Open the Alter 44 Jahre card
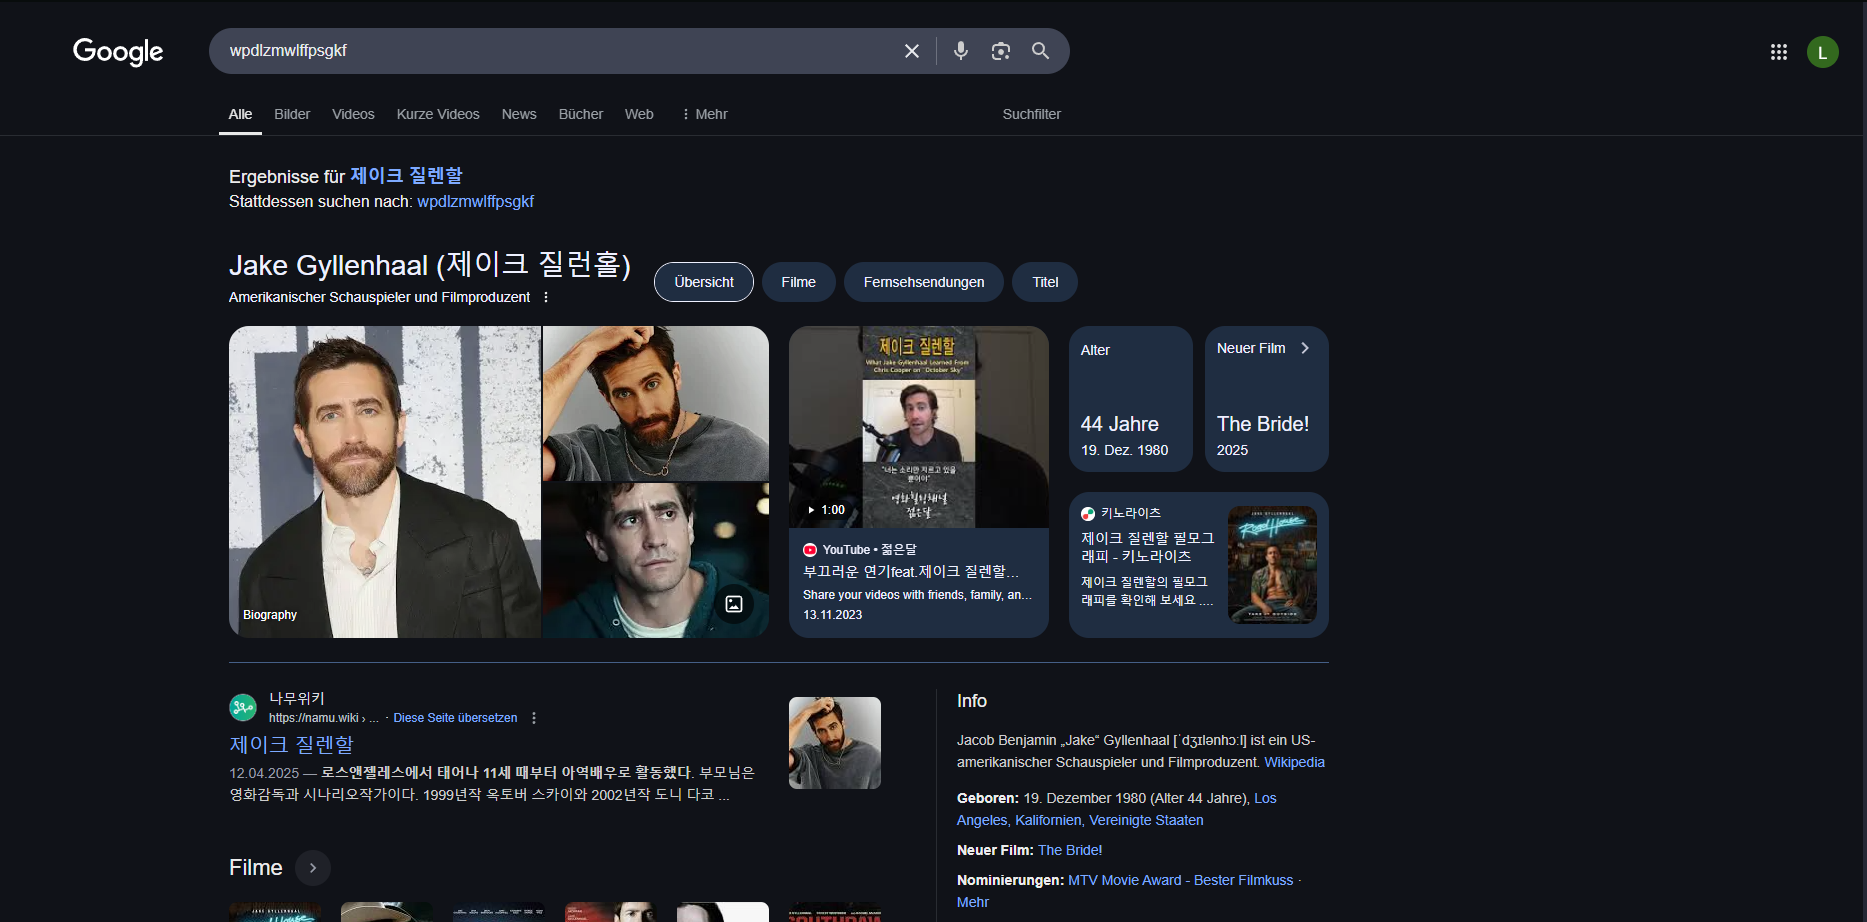The width and height of the screenshot is (1867, 922). (x=1131, y=399)
